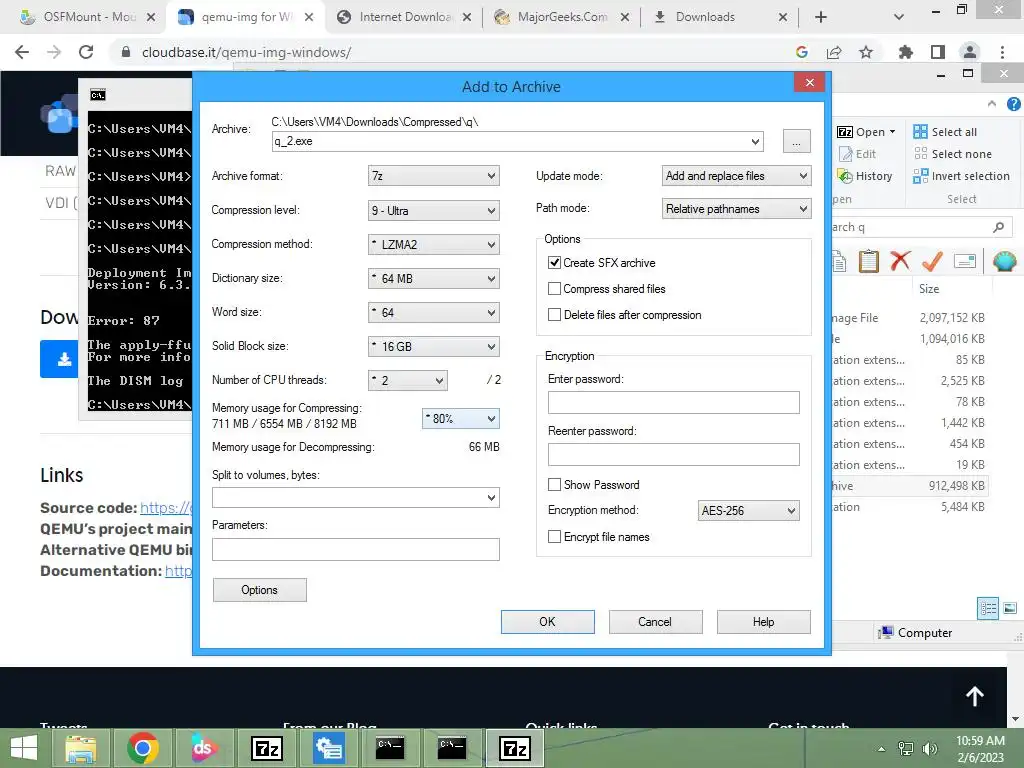Switch to large icons view in file manager
1024x768 pixels.
pyautogui.click(x=1010, y=609)
